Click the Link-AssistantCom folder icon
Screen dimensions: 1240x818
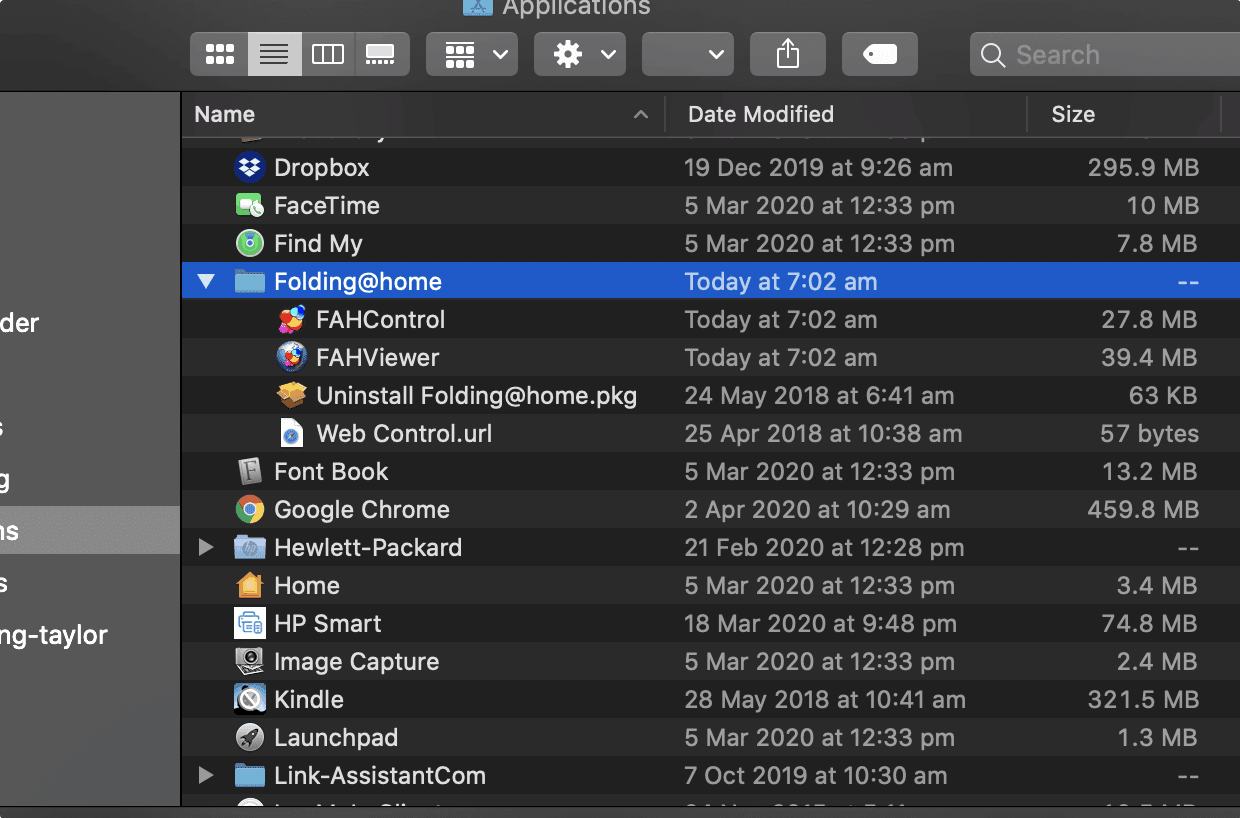pos(249,775)
